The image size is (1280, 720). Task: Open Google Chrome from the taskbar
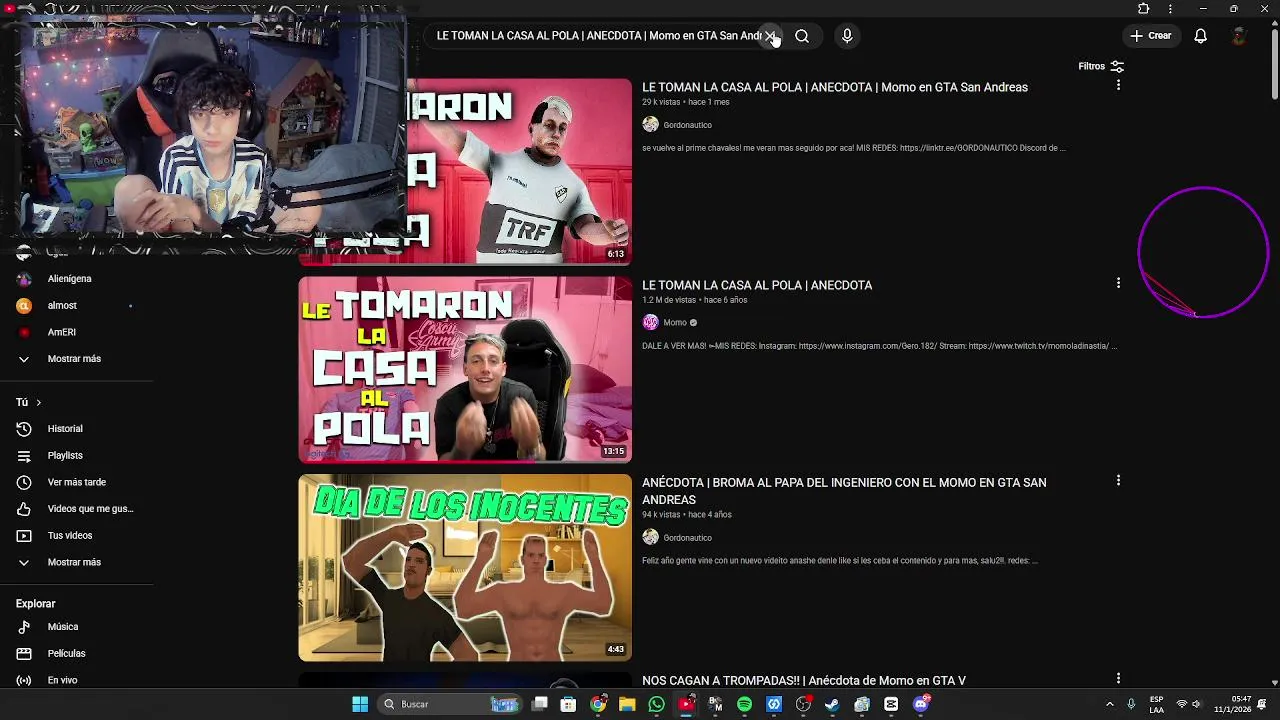598,704
